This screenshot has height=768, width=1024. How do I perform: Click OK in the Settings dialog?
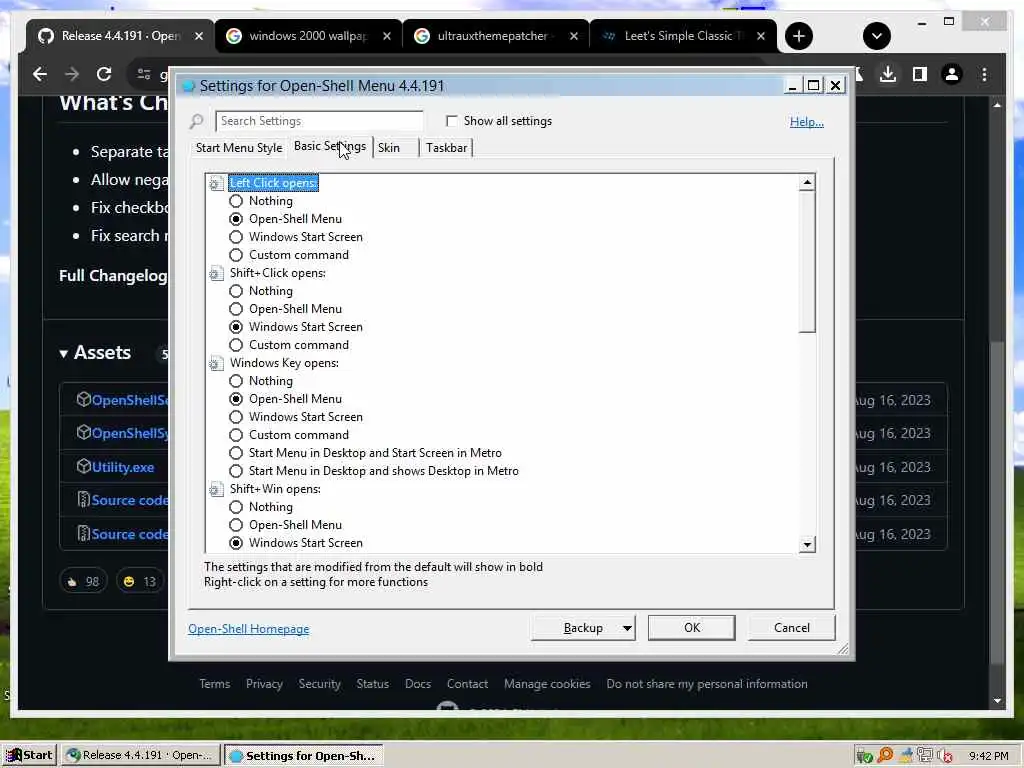pos(692,628)
